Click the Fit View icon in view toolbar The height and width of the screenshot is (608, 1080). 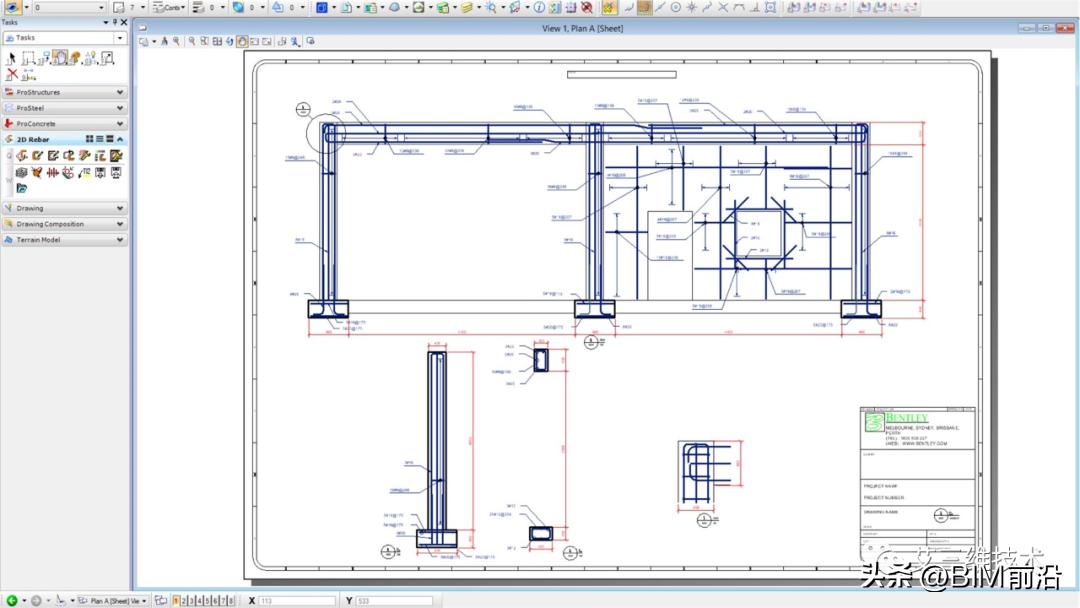point(216,42)
